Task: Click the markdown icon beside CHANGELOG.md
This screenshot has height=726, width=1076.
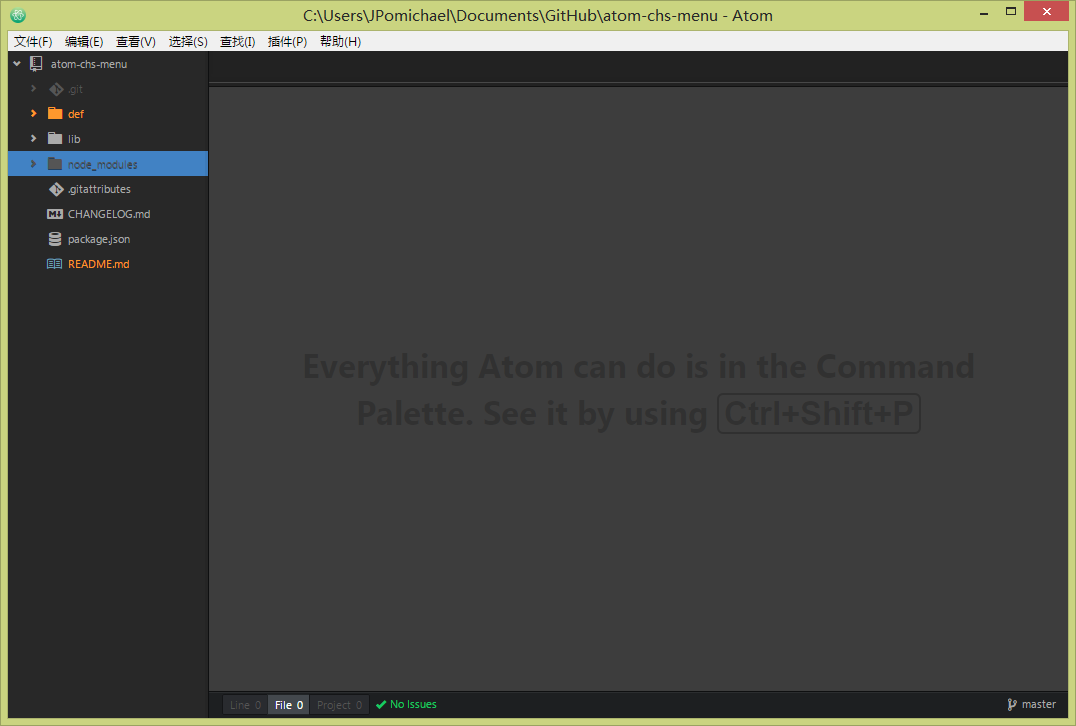Action: (x=55, y=214)
